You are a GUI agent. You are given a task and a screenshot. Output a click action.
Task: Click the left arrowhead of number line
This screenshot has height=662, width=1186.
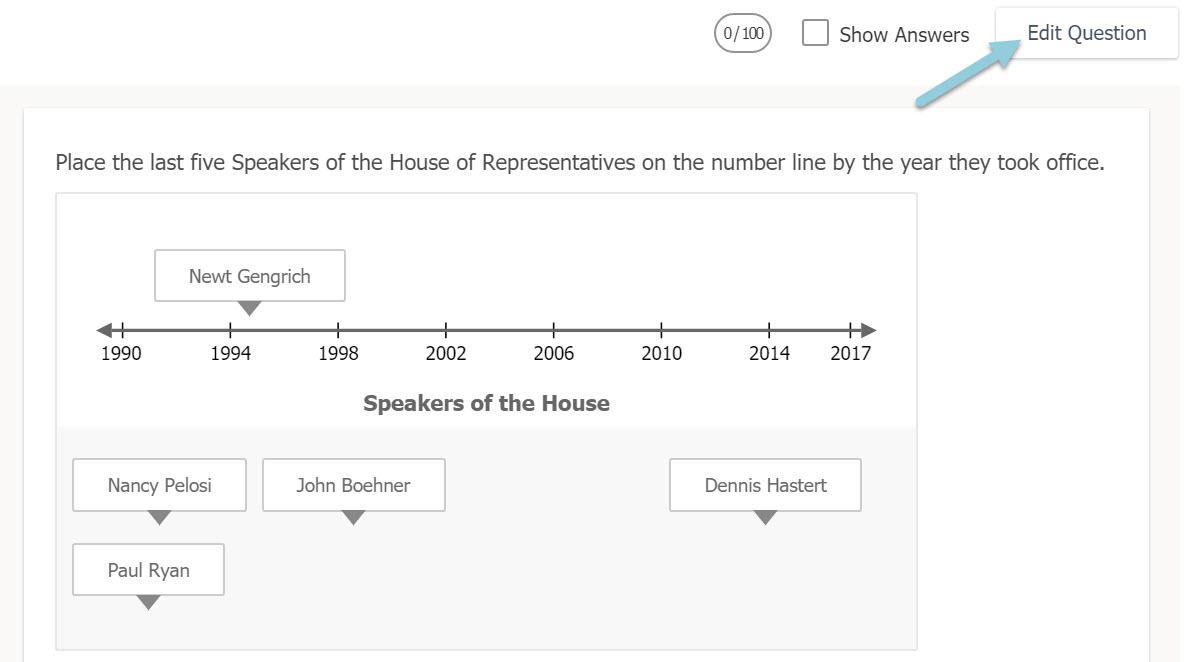point(103,330)
